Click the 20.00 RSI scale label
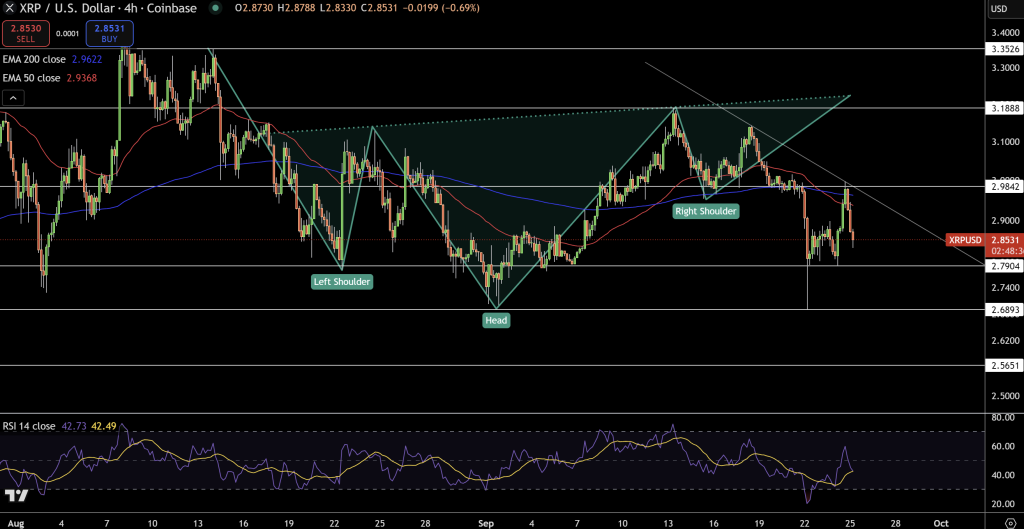 tap(1002, 504)
